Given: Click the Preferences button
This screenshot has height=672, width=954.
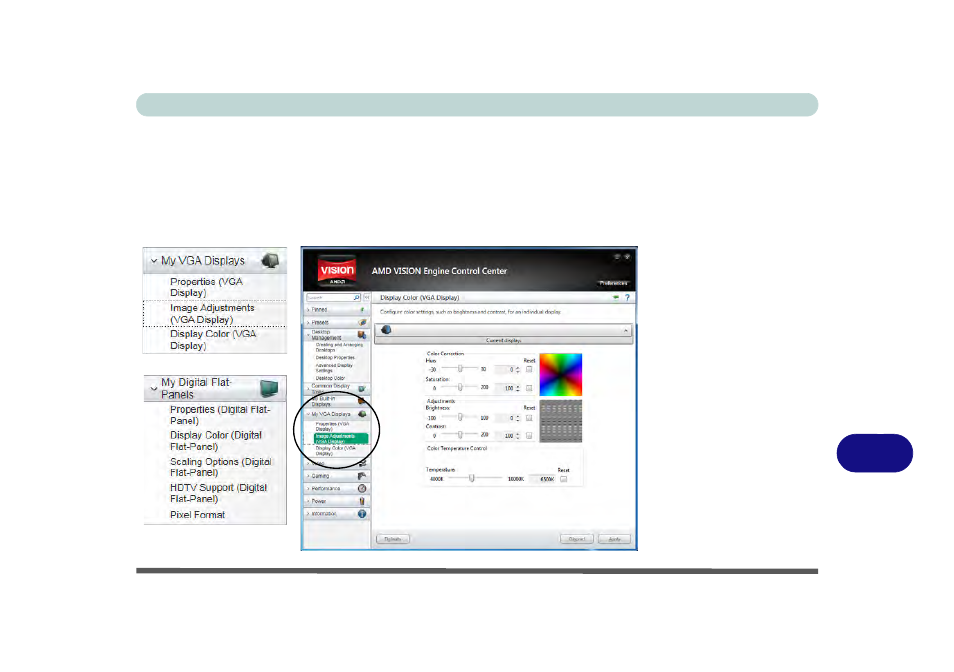Looking at the screenshot, I should tap(613, 283).
